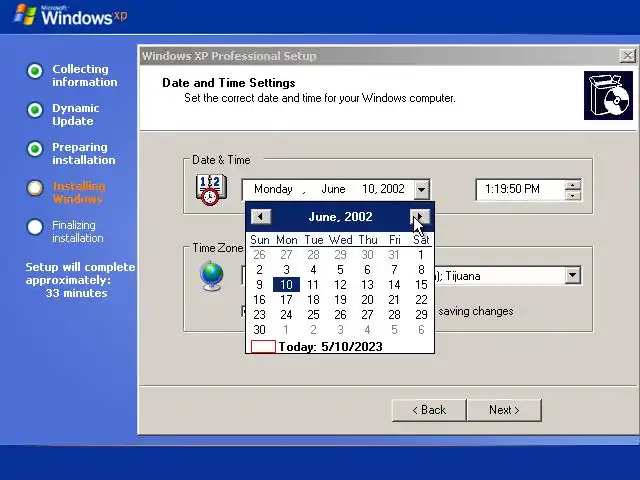Select grayed May 28 in calendar

pos(313,255)
